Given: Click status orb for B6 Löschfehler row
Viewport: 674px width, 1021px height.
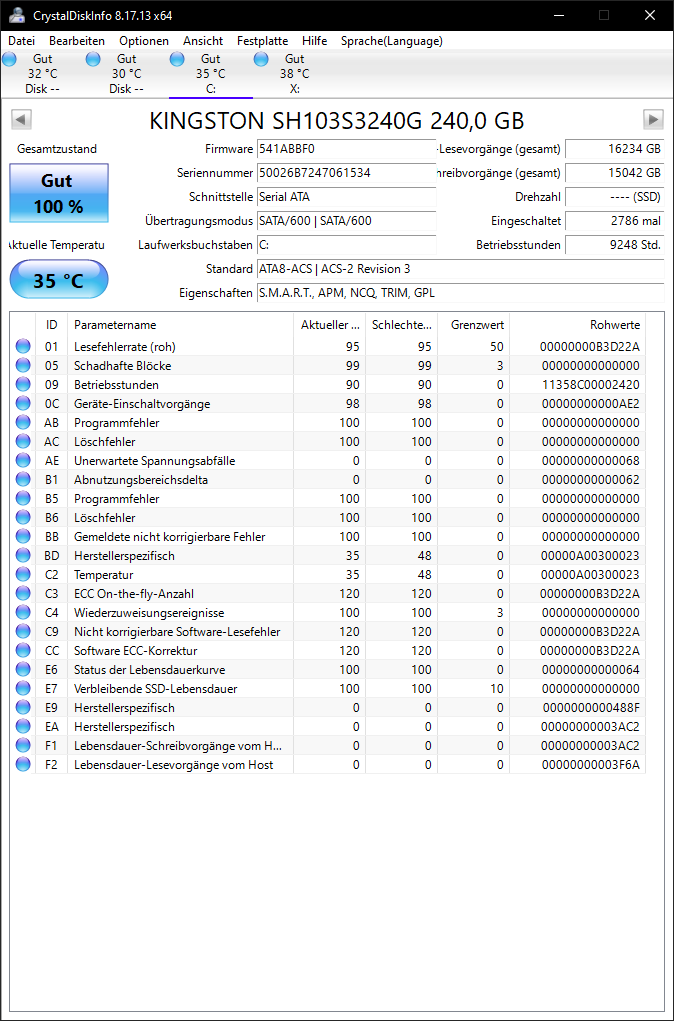Looking at the screenshot, I should coord(23,518).
